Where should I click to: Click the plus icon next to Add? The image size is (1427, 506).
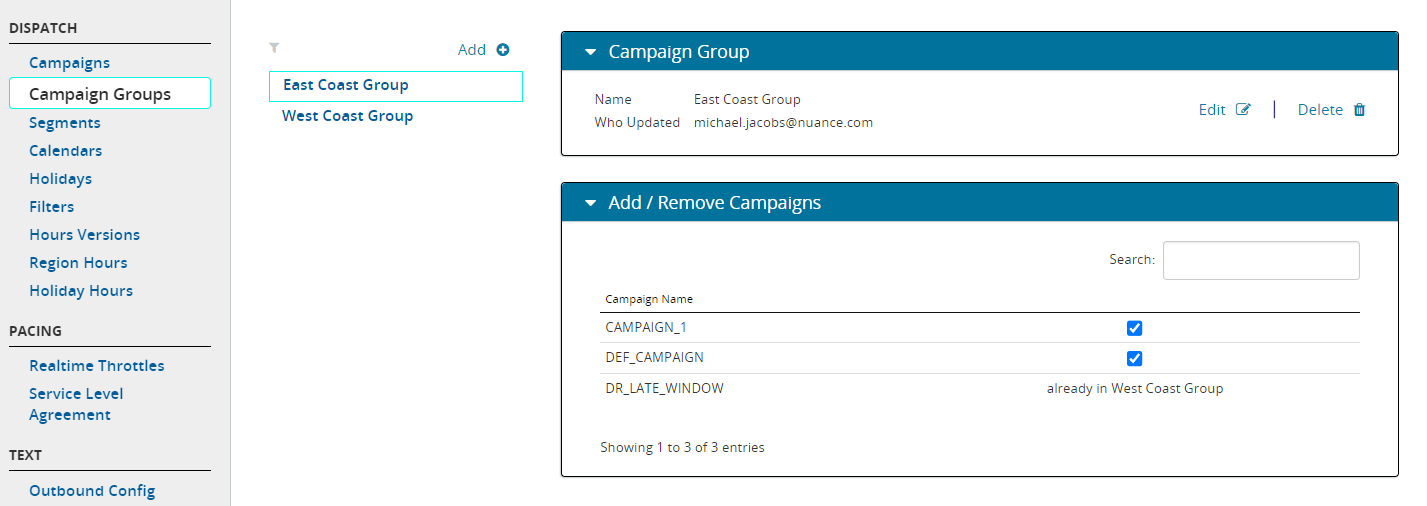503,50
